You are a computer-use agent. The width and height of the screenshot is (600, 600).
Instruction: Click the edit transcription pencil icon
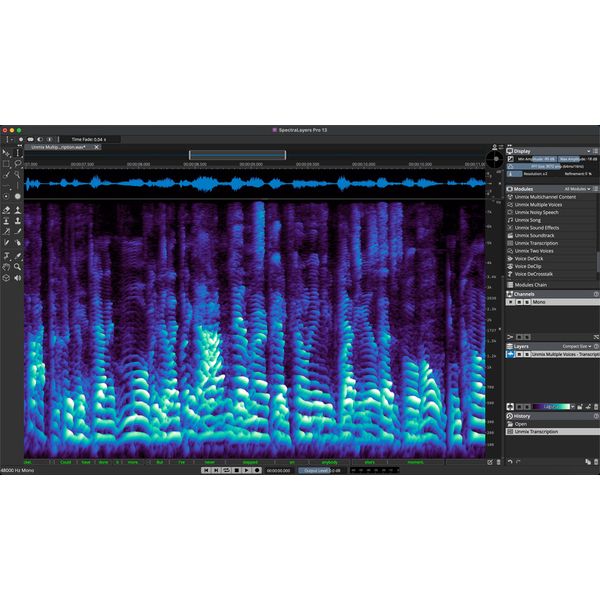click(490, 462)
